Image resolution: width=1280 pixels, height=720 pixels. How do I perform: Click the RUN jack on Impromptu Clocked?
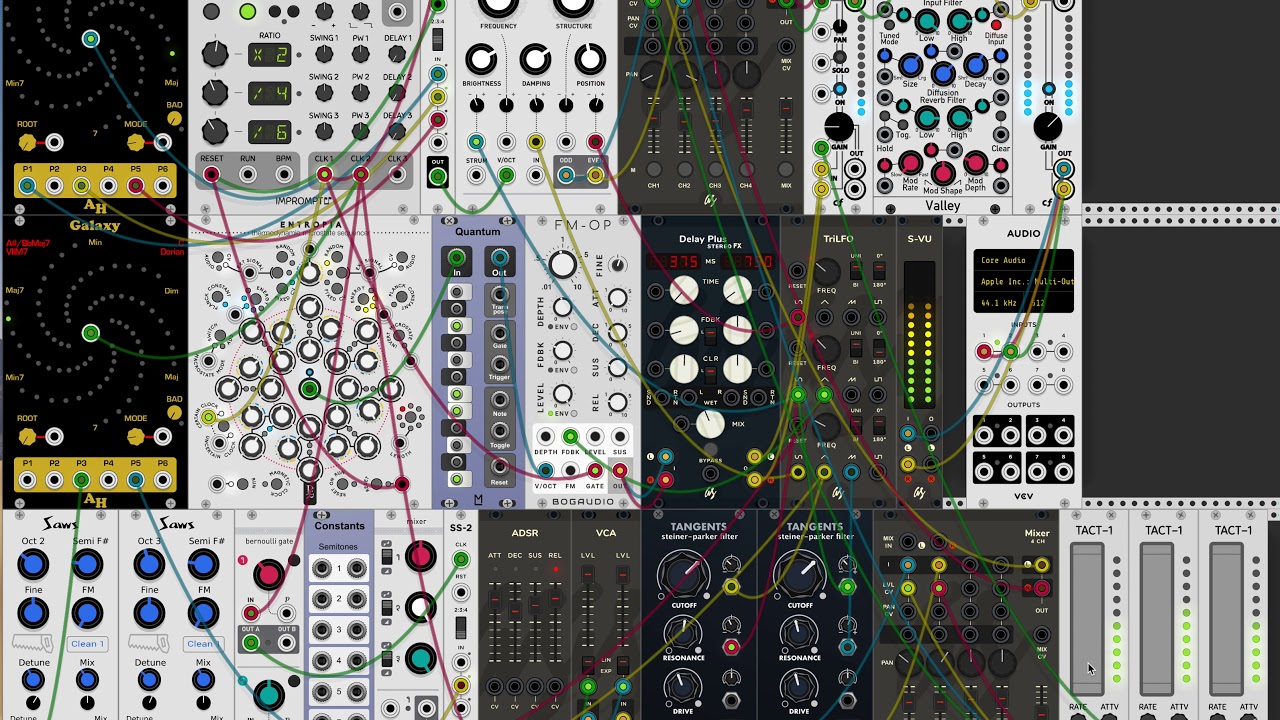tap(248, 175)
